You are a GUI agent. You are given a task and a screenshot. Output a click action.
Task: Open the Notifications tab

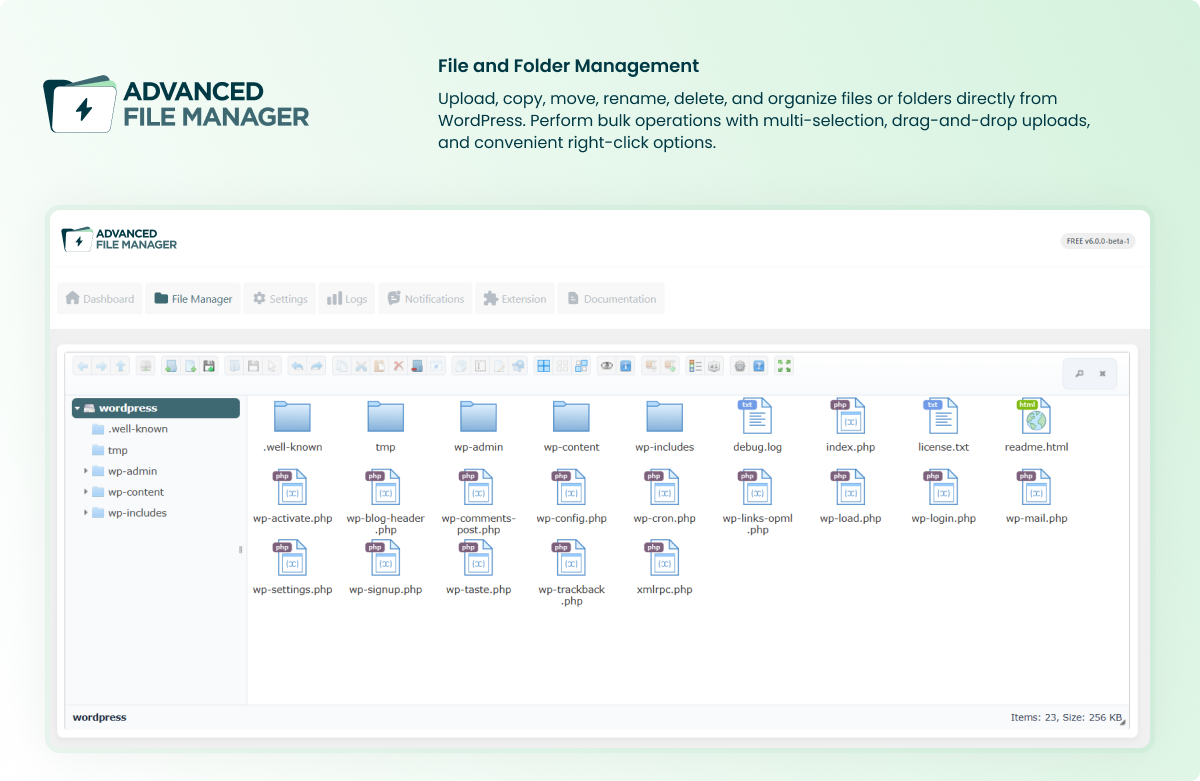425,299
